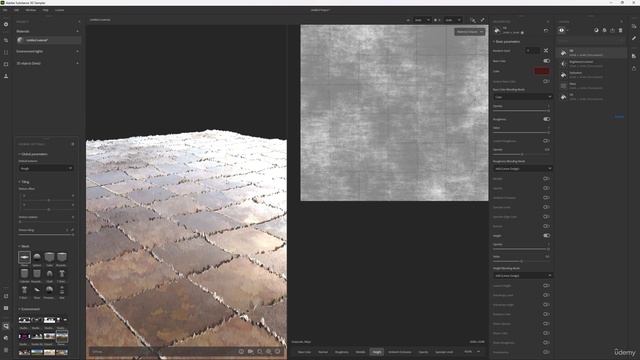Open the default behavior dropdown under Global parameters
The width and height of the screenshot is (640, 360).
[x=46, y=168]
